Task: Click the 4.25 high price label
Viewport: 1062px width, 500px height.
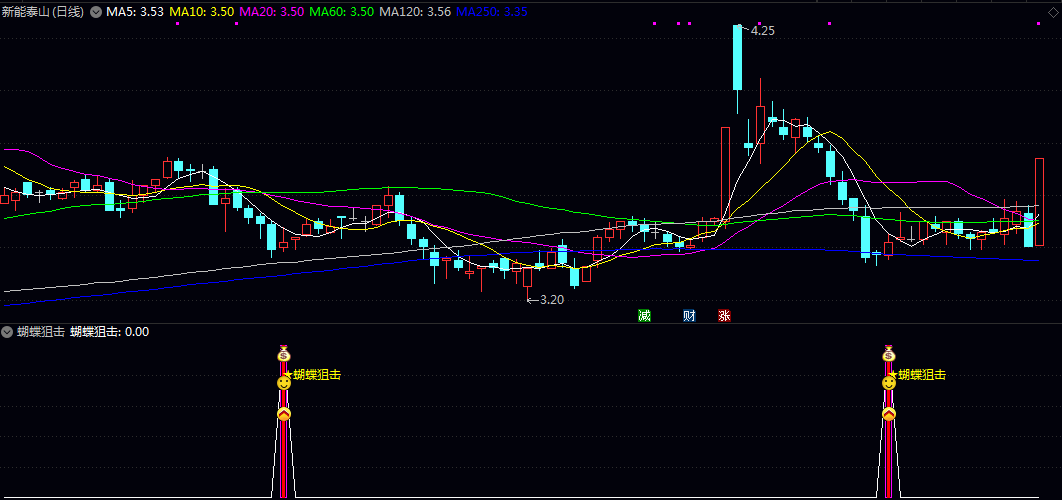Action: (763, 30)
